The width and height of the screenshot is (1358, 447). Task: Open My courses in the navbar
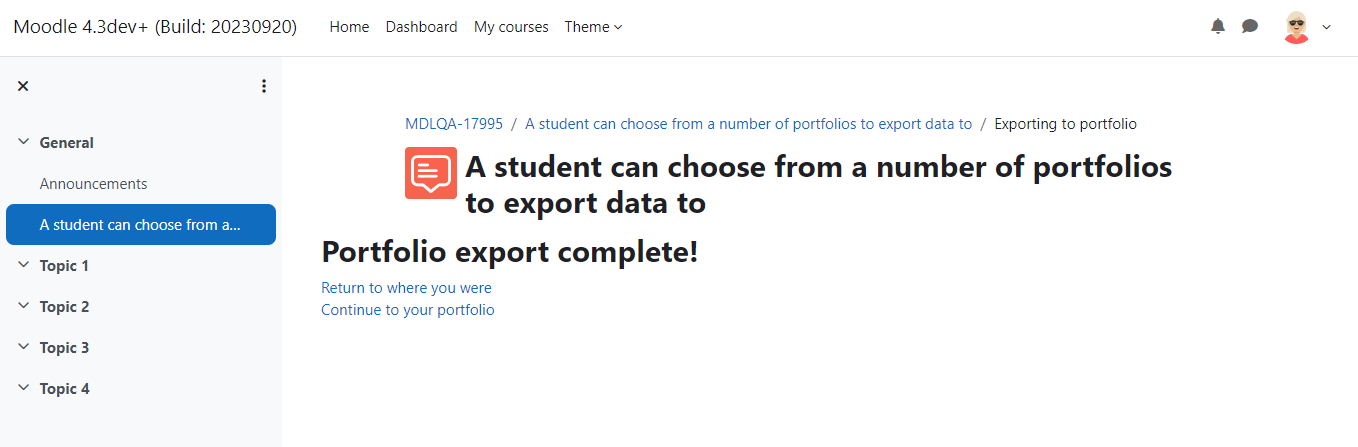click(x=511, y=27)
